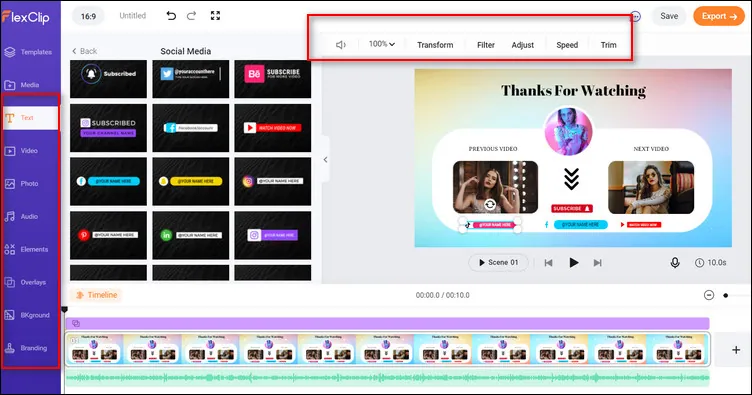Select the Behance Subscribe template
752x395 pixels.
point(273,79)
